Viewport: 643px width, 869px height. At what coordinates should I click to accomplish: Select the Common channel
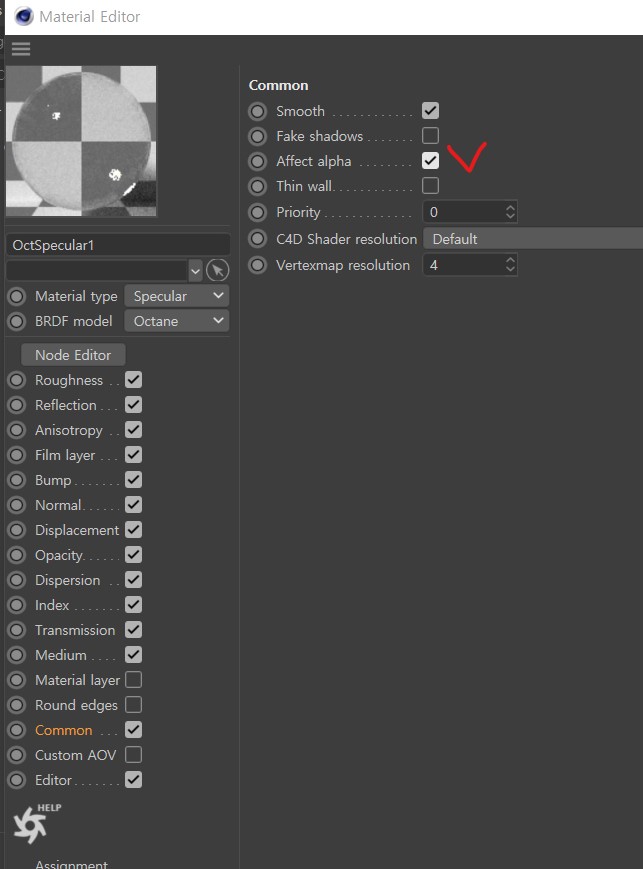[x=64, y=730]
